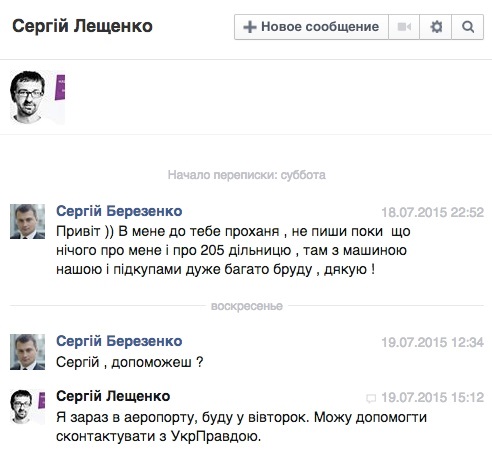This screenshot has width=492, height=454.
Task: Click the воскресенье day divider
Action: (x=247, y=306)
